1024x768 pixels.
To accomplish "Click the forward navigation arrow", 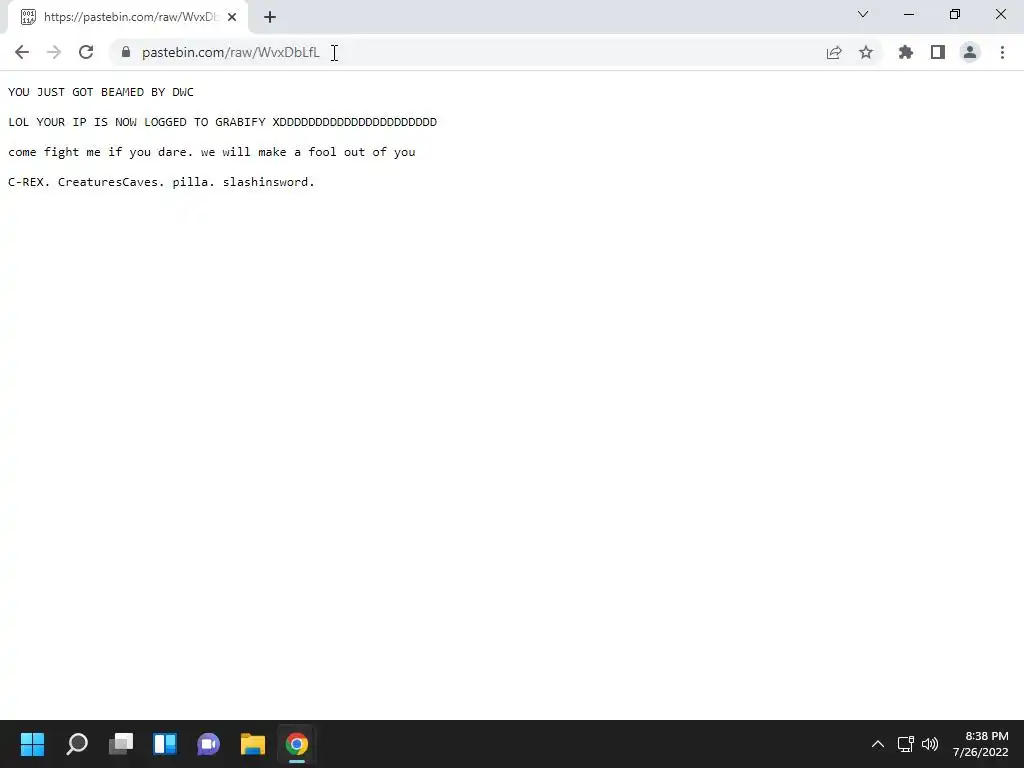I will pos(54,52).
